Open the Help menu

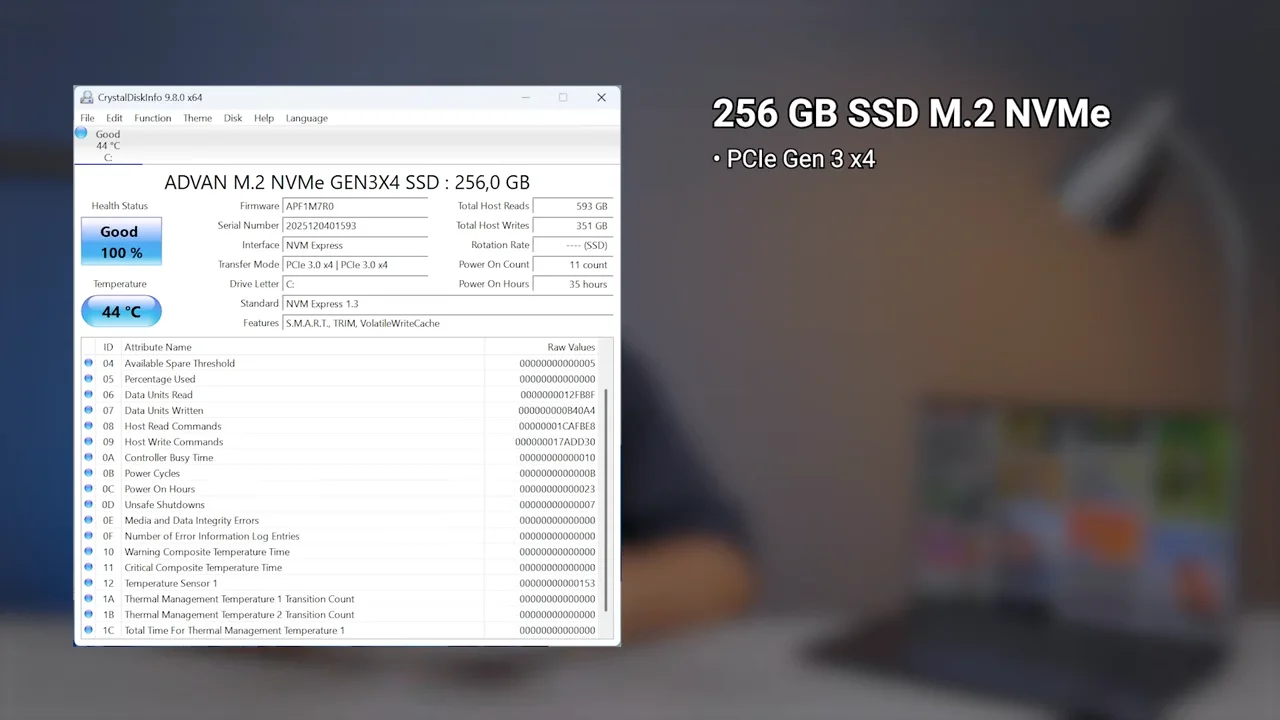[x=264, y=118]
